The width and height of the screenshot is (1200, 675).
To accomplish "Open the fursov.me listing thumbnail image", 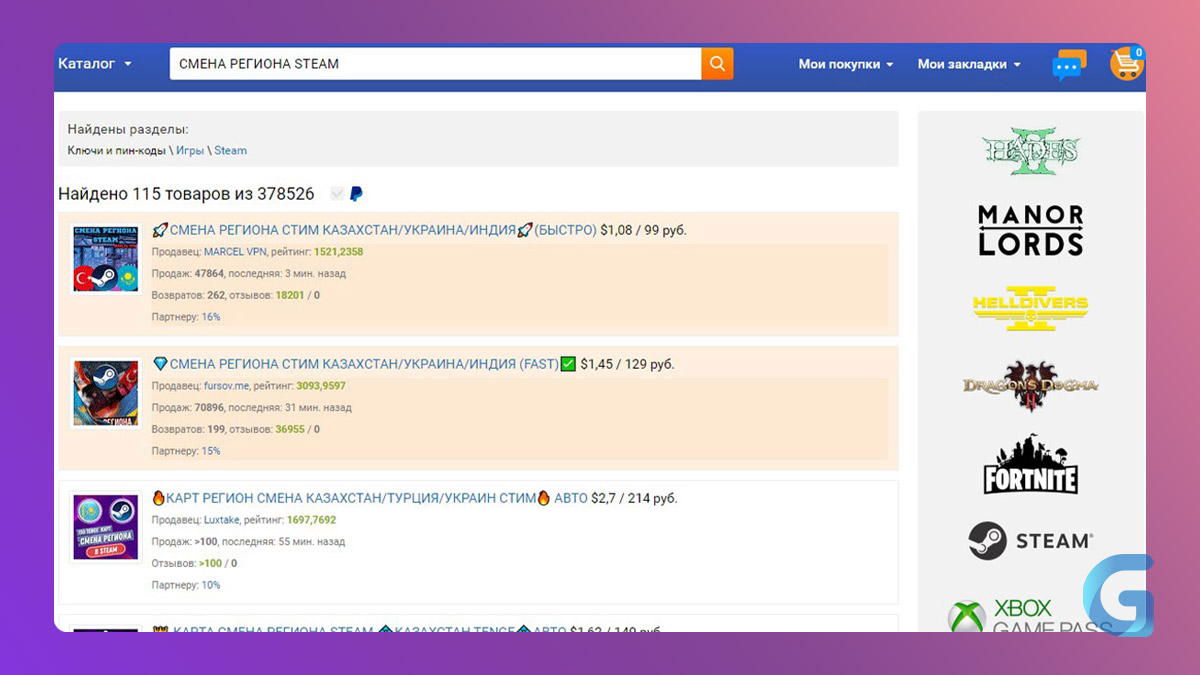I will [104, 393].
